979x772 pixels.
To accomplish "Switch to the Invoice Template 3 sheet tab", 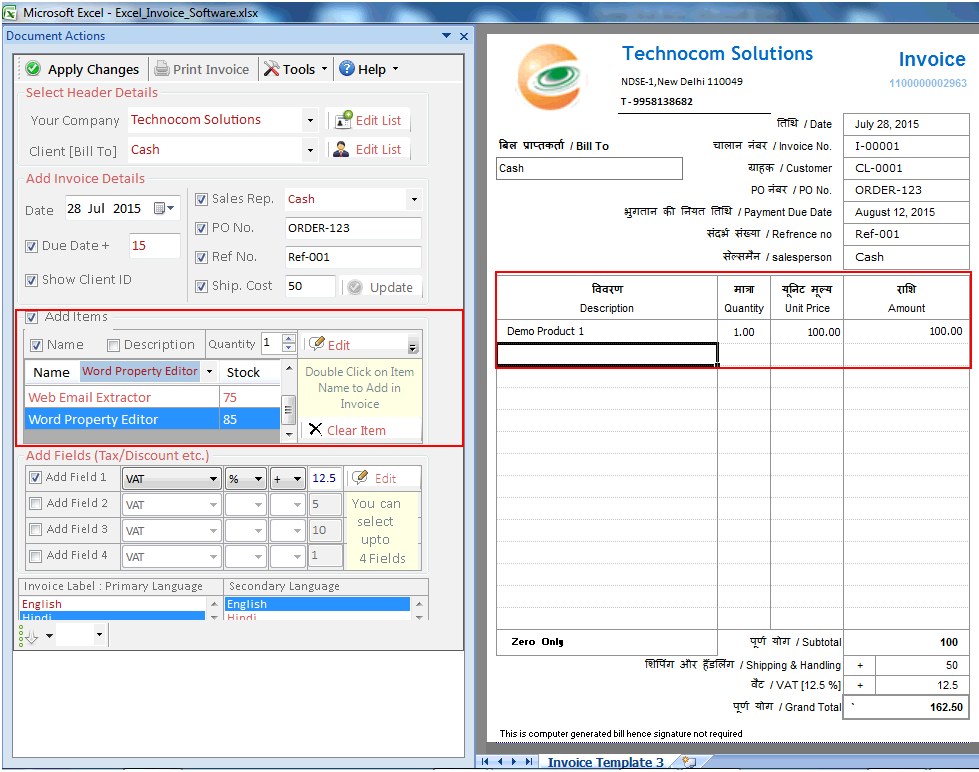I will click(605, 761).
